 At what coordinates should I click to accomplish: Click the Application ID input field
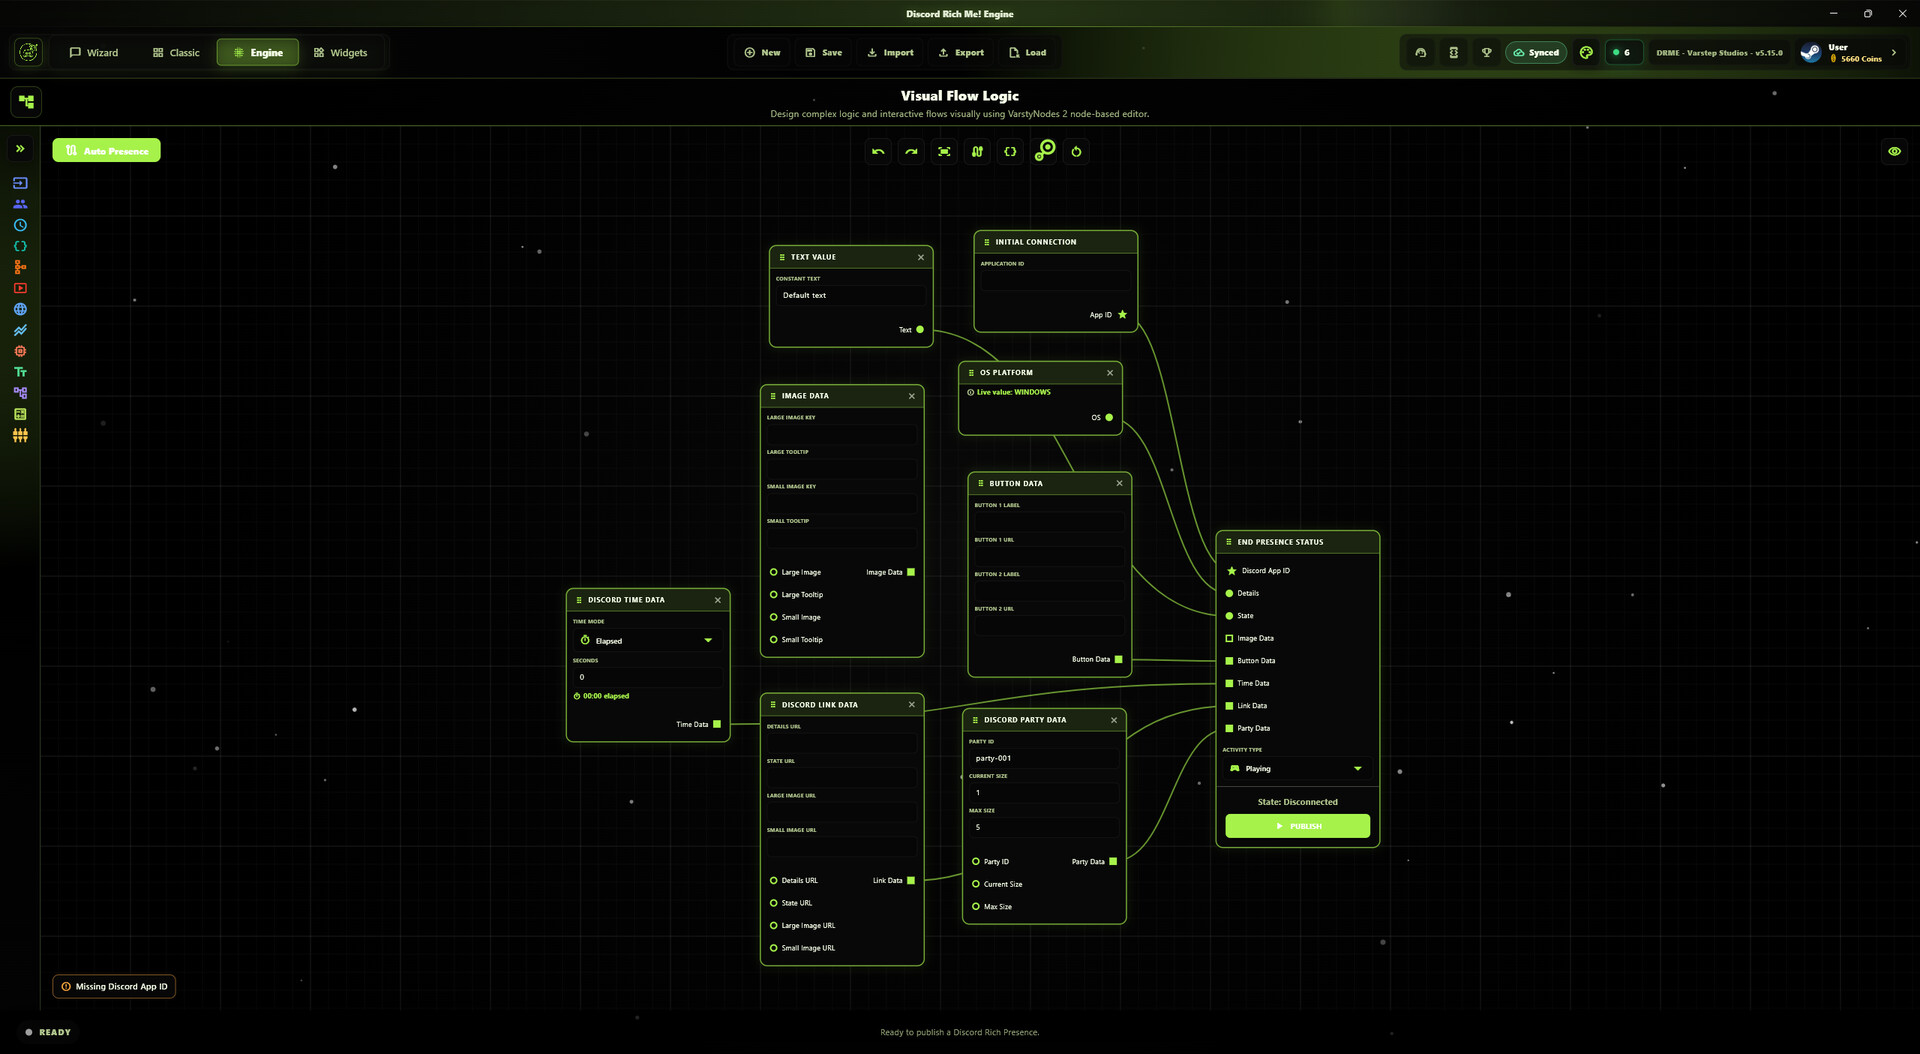click(x=1055, y=281)
